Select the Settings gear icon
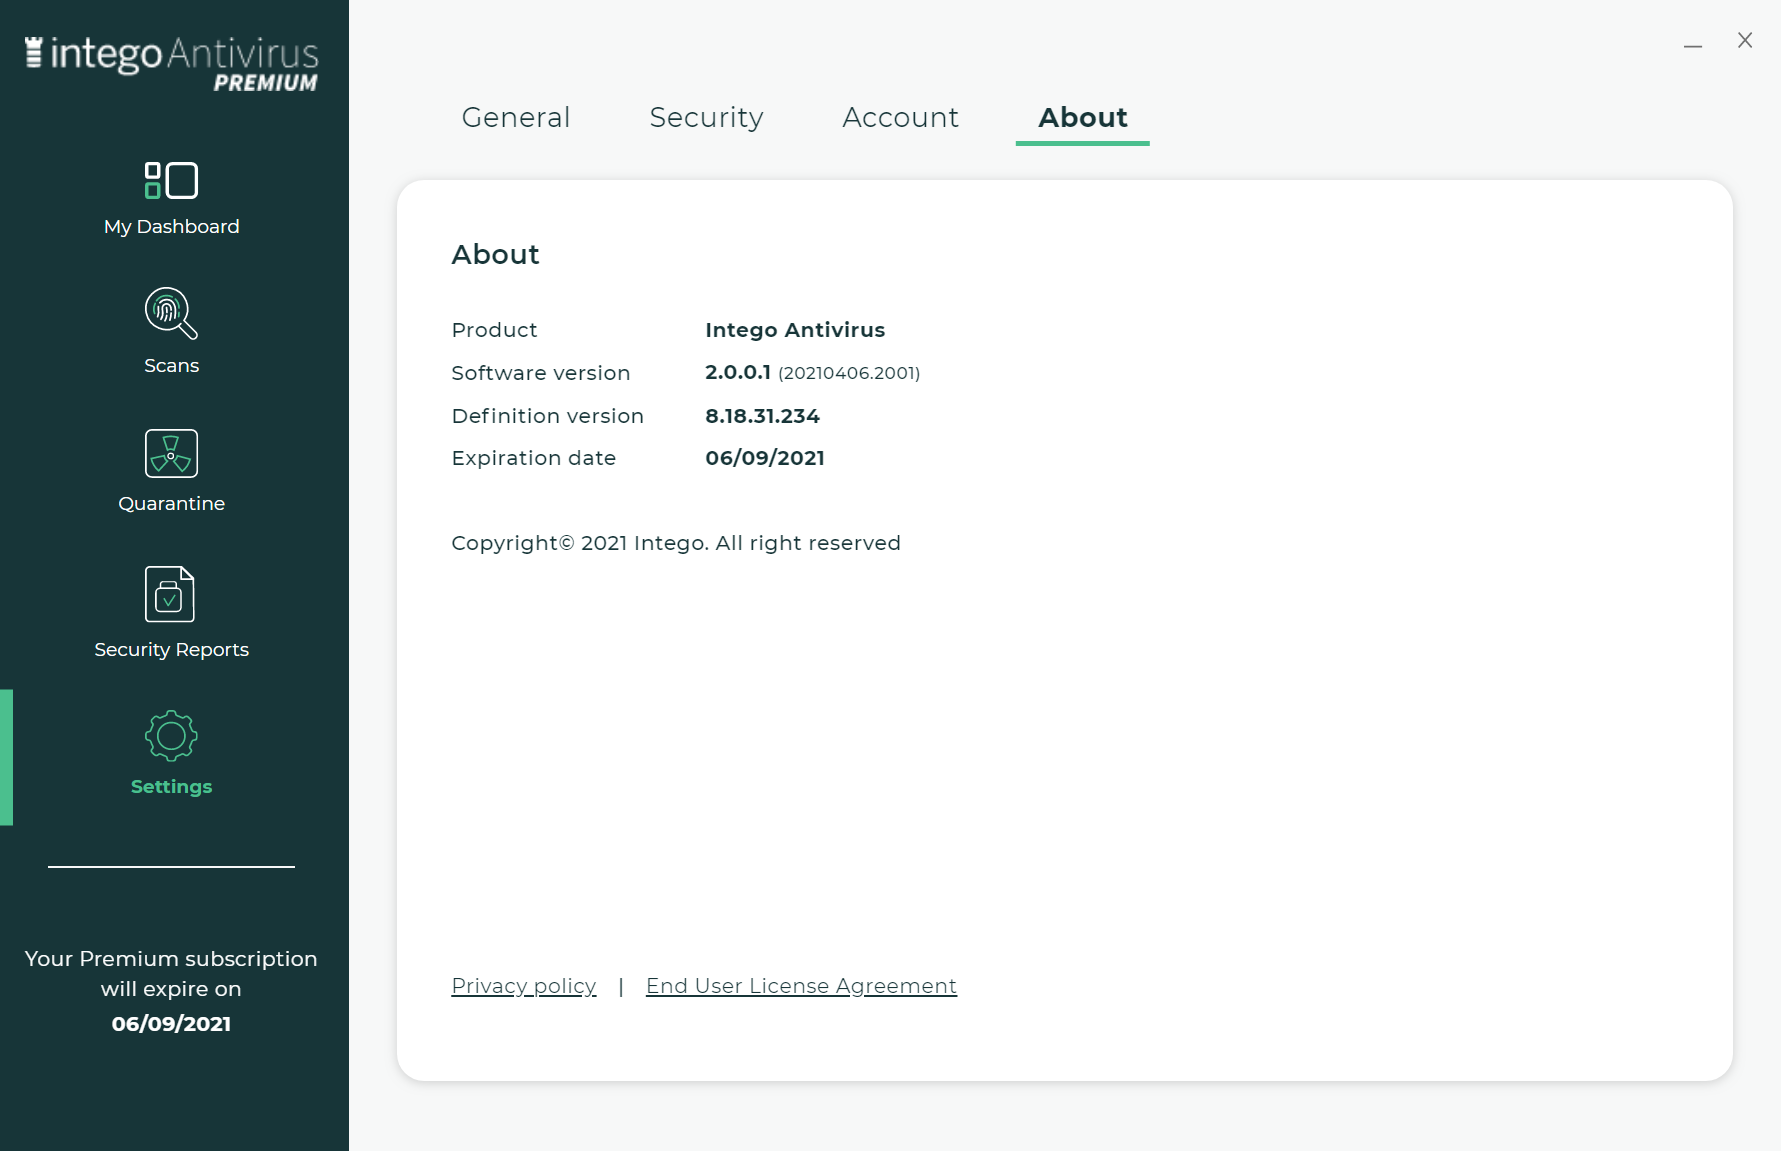Screen dimensions: 1781x1151 [171, 736]
